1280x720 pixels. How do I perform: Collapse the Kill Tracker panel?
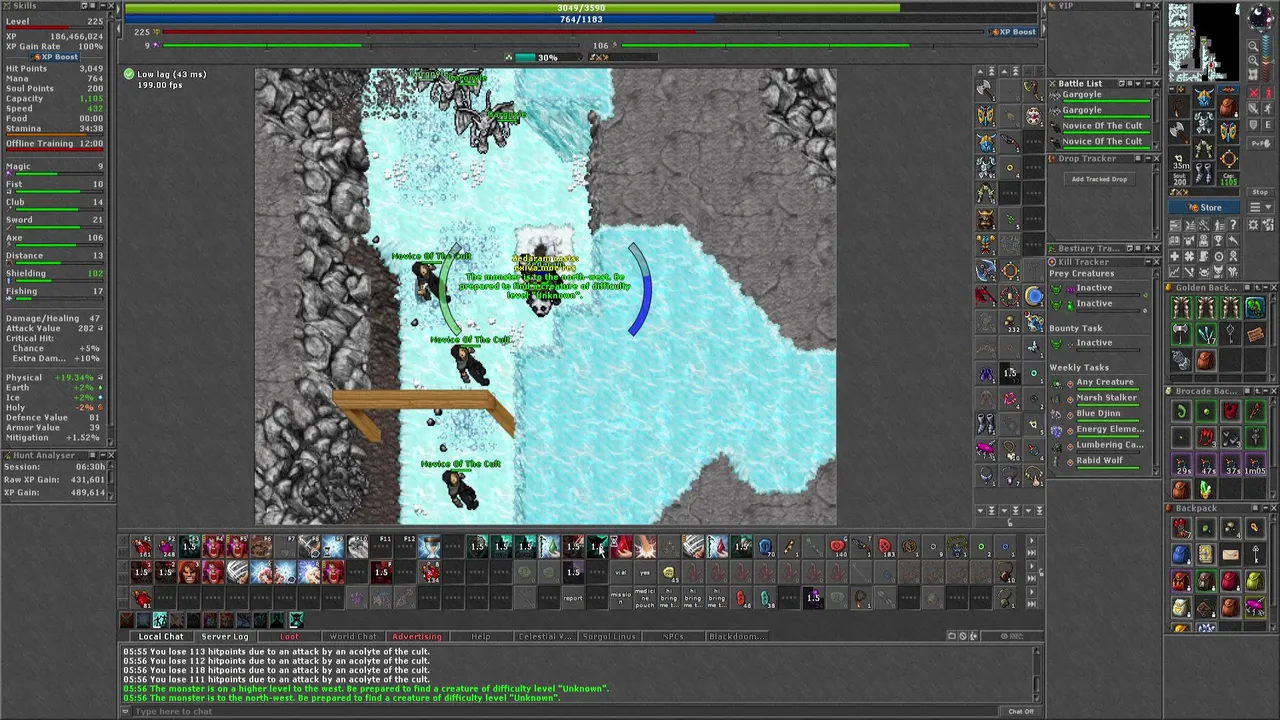(x=1148, y=262)
